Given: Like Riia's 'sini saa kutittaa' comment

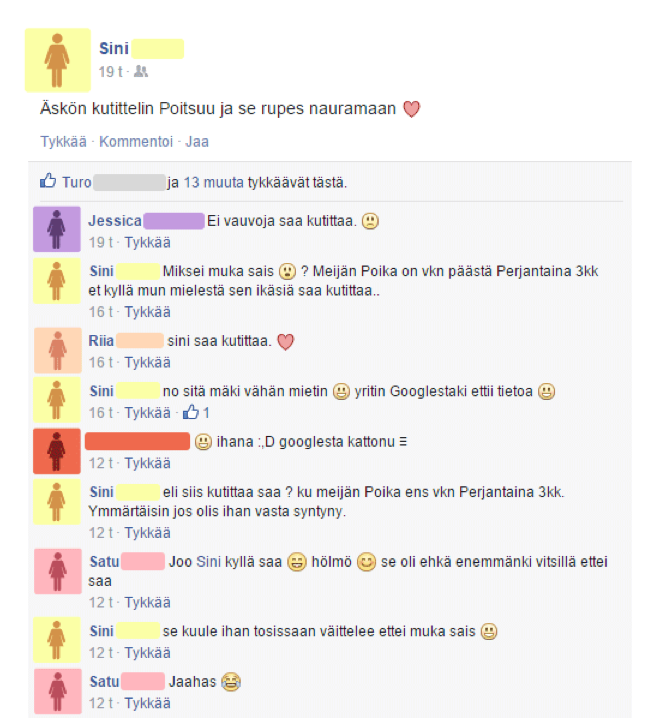Looking at the screenshot, I should (147, 362).
